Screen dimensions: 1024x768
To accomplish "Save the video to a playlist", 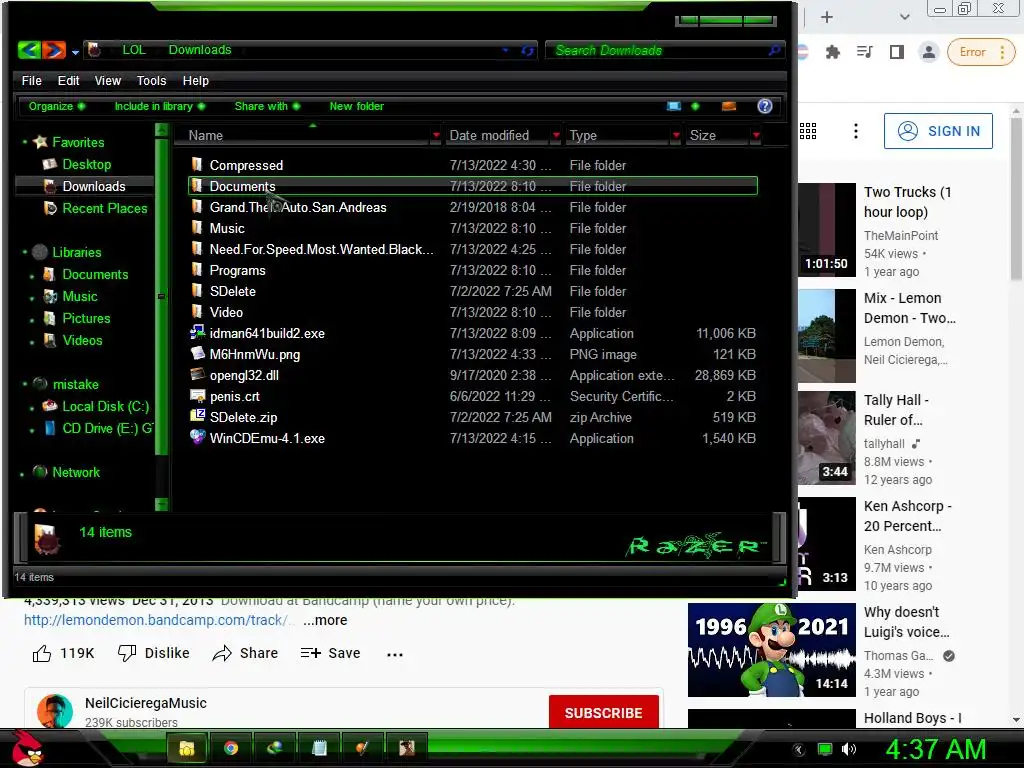I will 330,653.
